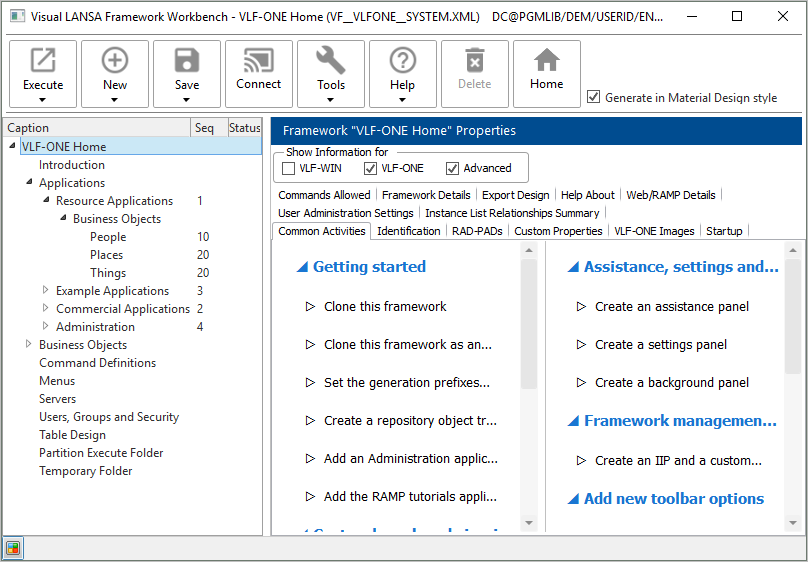The height and width of the screenshot is (562, 808).
Task: Open the New dropdown arrow
Action: click(115, 100)
